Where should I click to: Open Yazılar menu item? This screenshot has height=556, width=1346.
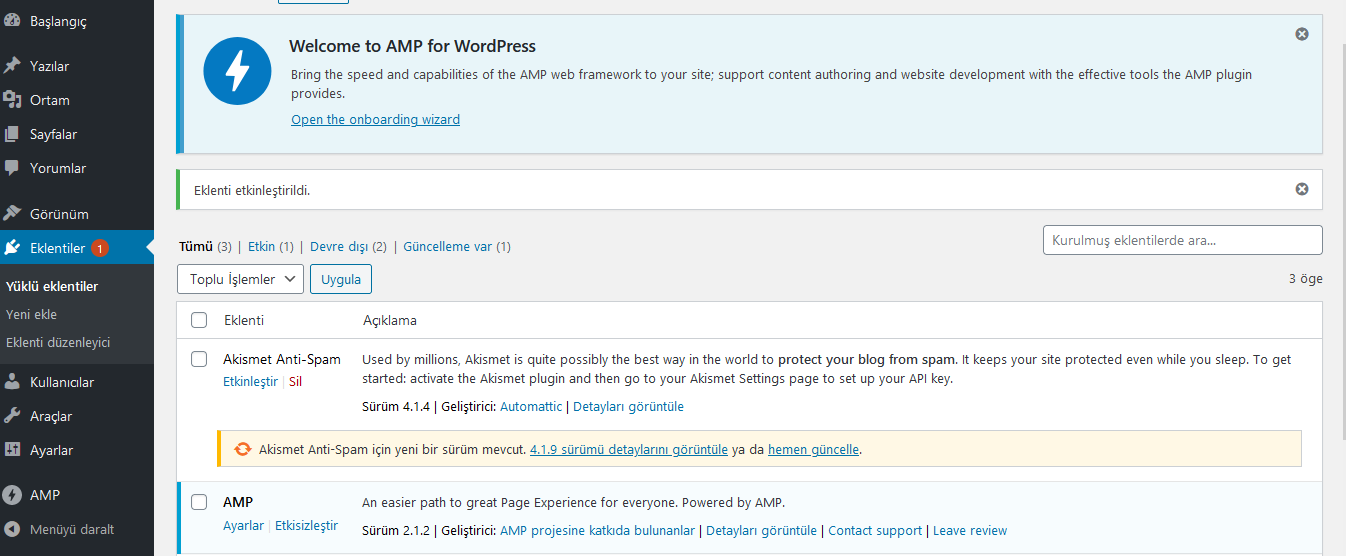point(77,66)
